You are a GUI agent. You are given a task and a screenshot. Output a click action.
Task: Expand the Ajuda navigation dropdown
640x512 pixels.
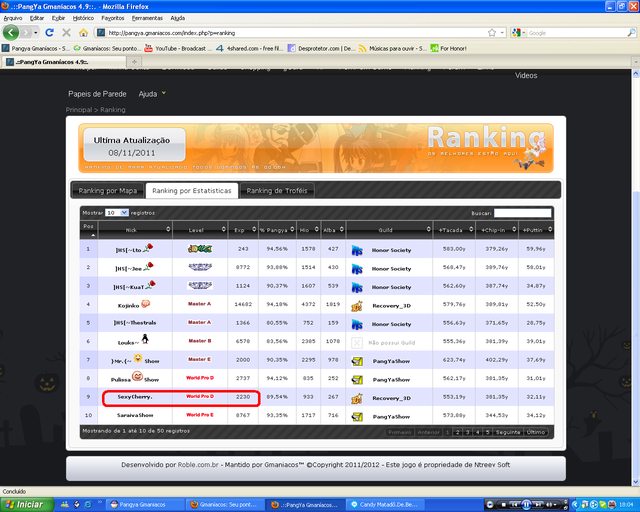(152, 94)
